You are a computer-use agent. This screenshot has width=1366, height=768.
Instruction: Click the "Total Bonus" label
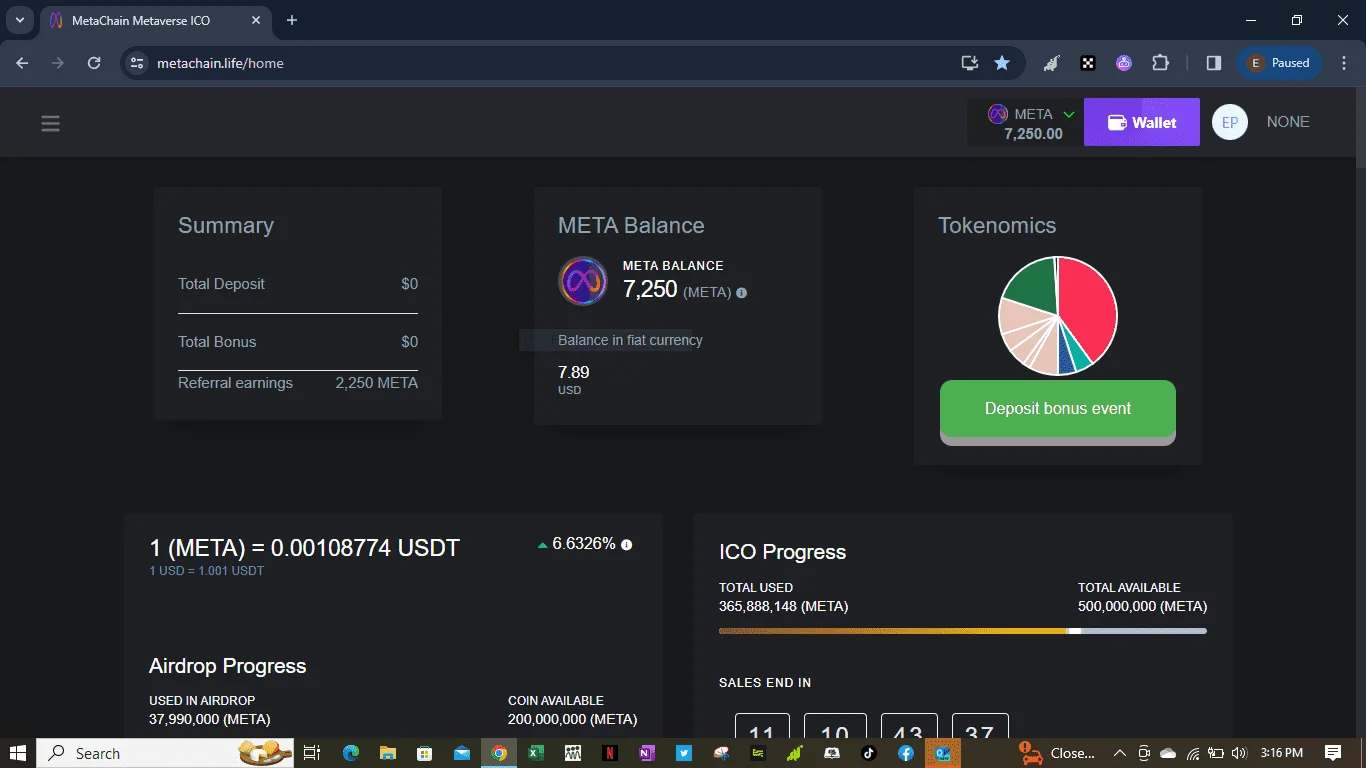217,342
